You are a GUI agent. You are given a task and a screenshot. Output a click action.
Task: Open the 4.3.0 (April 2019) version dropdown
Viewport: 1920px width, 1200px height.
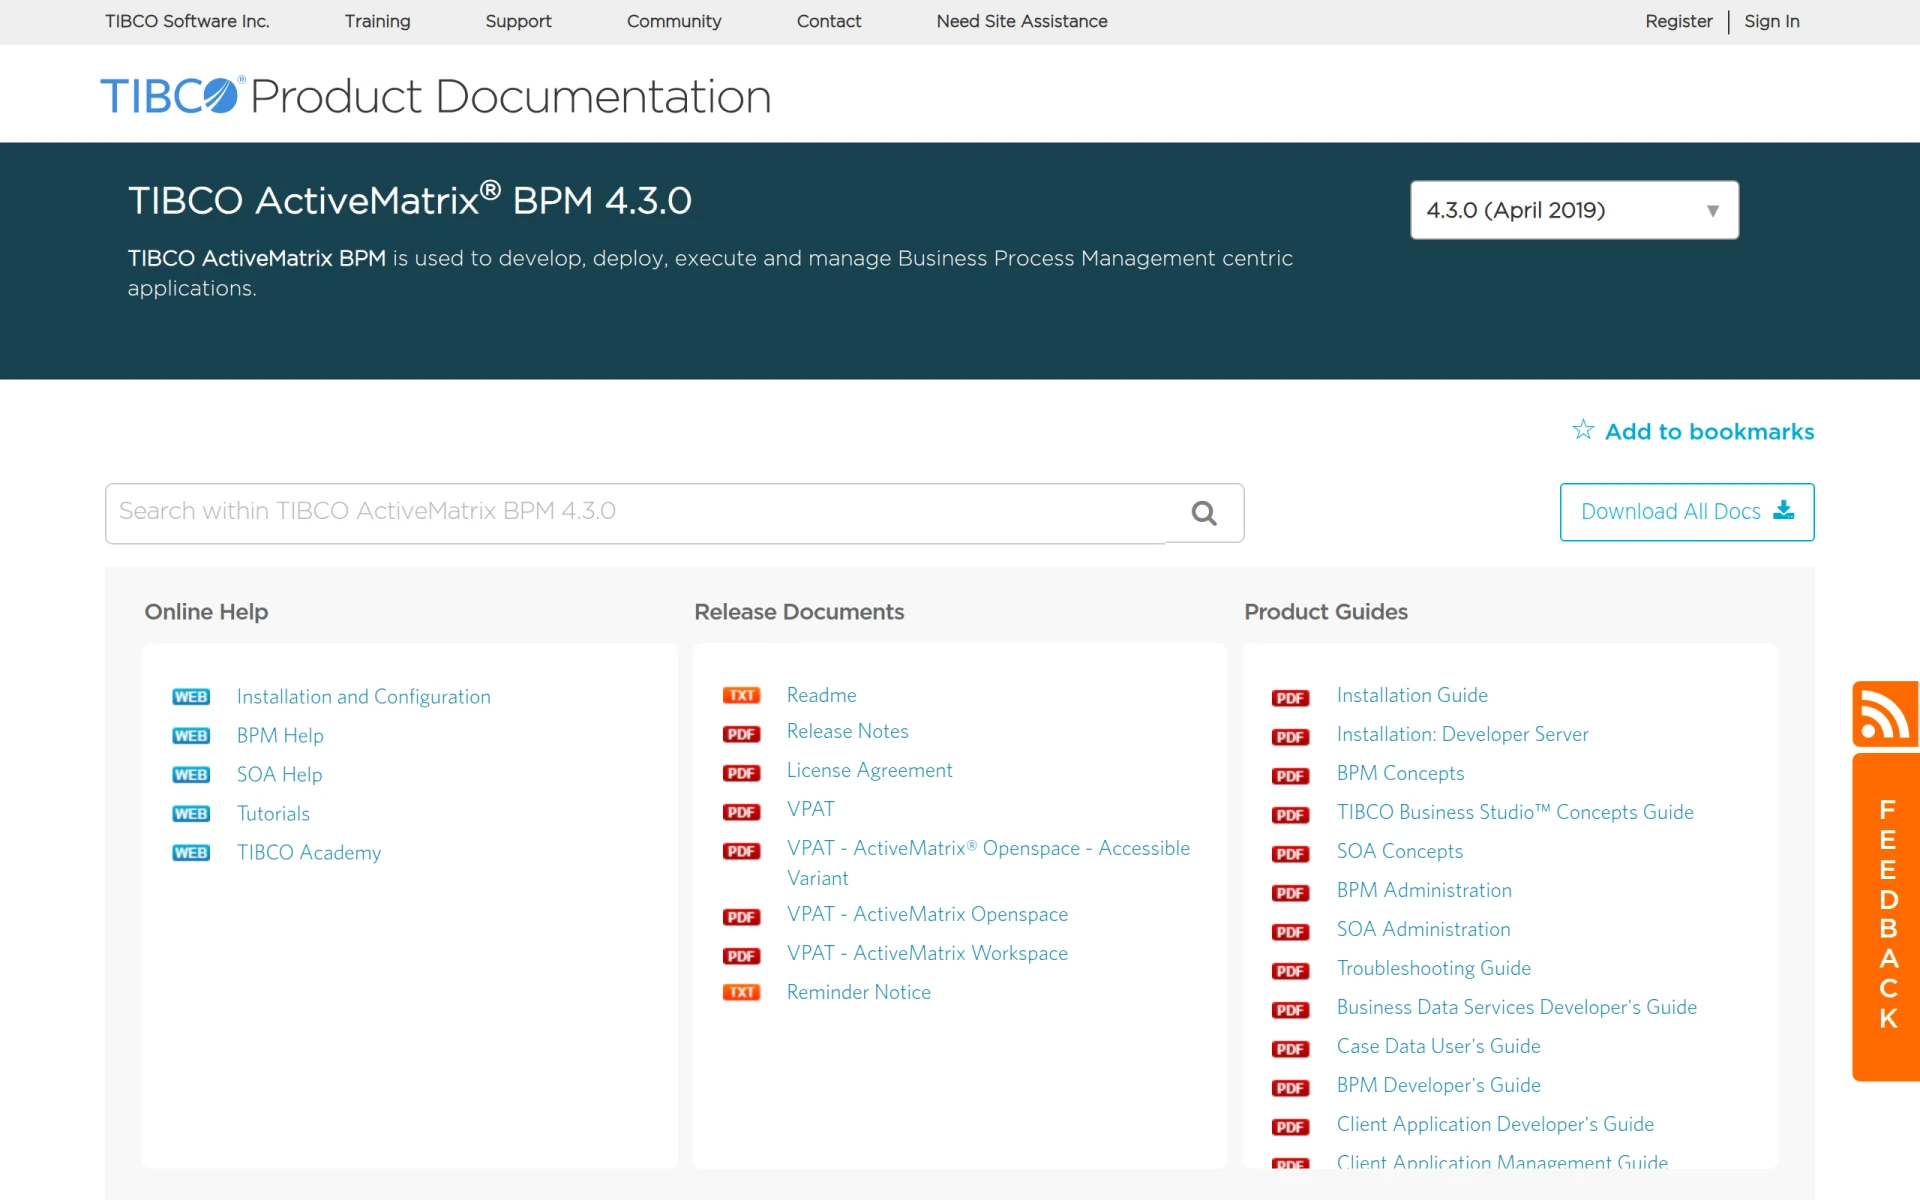pos(1574,210)
